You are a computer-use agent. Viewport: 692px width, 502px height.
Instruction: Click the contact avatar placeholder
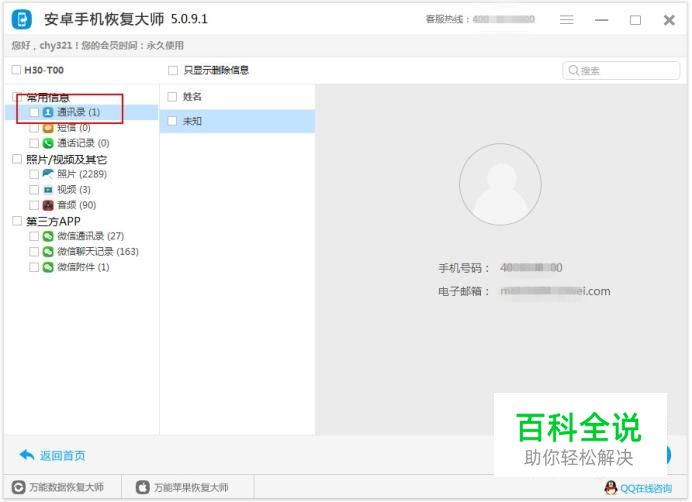(500, 184)
